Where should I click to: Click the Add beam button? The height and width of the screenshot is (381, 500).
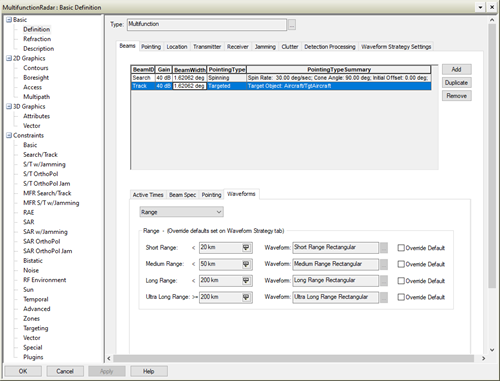456,69
